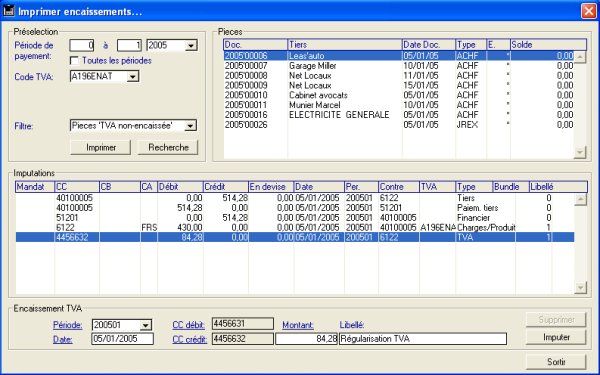Screen dimensions: 600x375
Task: Sort Pieces by Type column header
Action: [x=471, y=45]
